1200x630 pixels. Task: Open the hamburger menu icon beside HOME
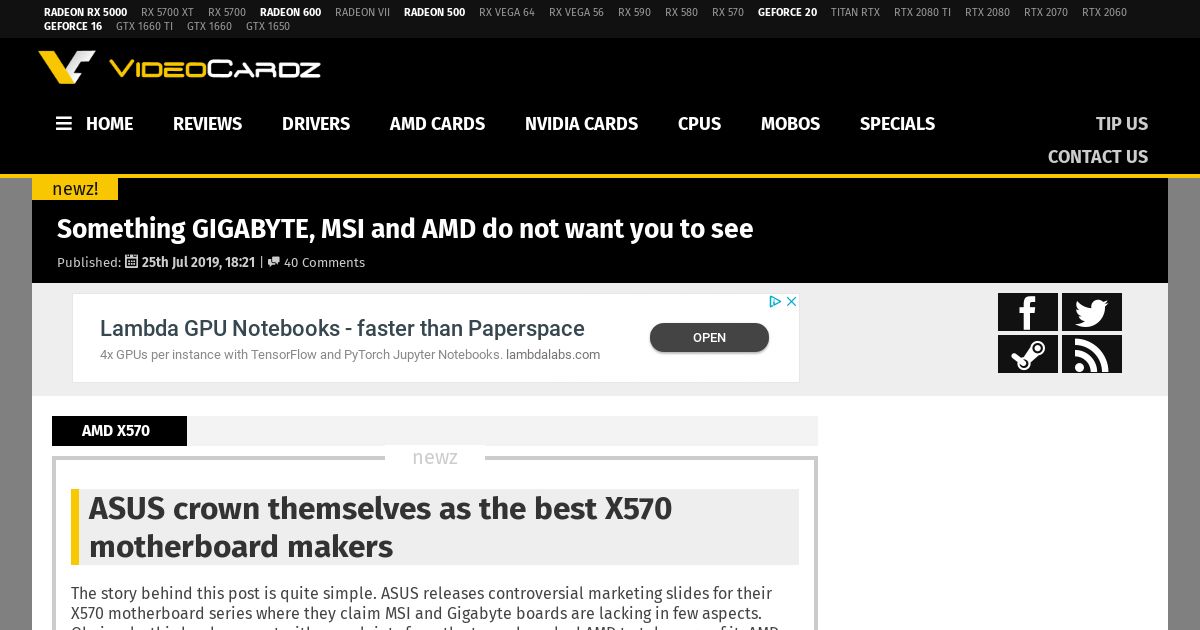click(x=64, y=124)
